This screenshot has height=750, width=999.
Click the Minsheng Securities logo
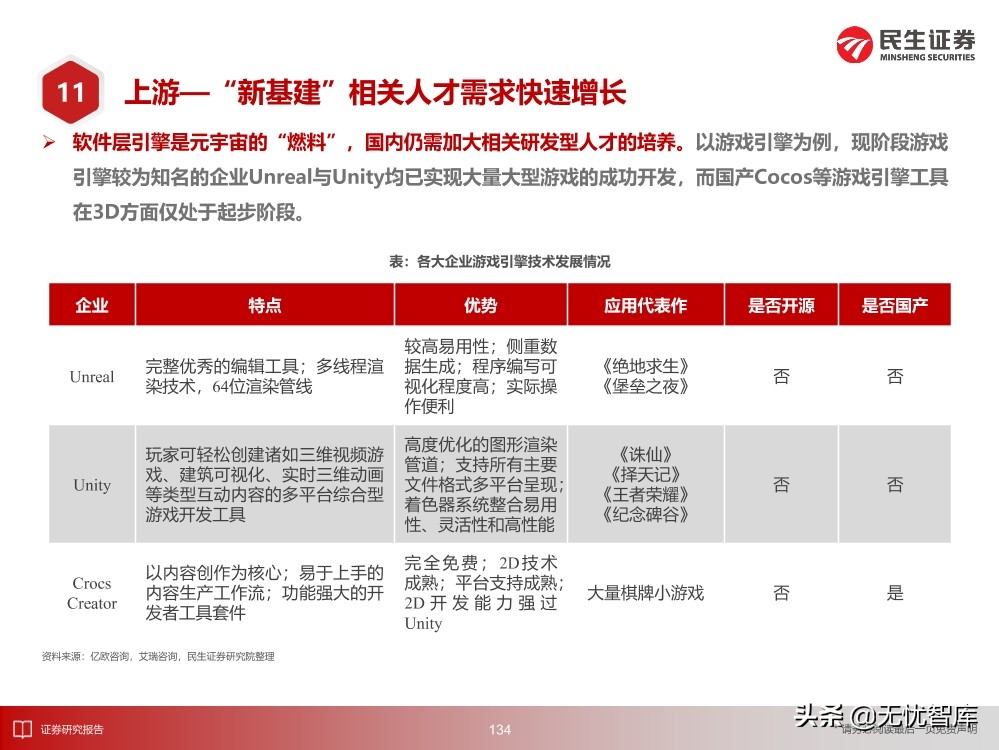click(x=905, y=45)
